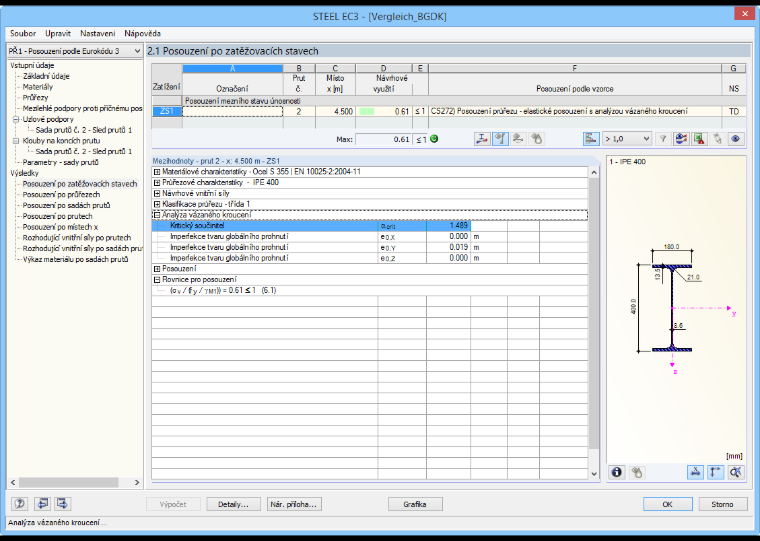
Task: Click the cross-section info icon
Action: pos(617,472)
